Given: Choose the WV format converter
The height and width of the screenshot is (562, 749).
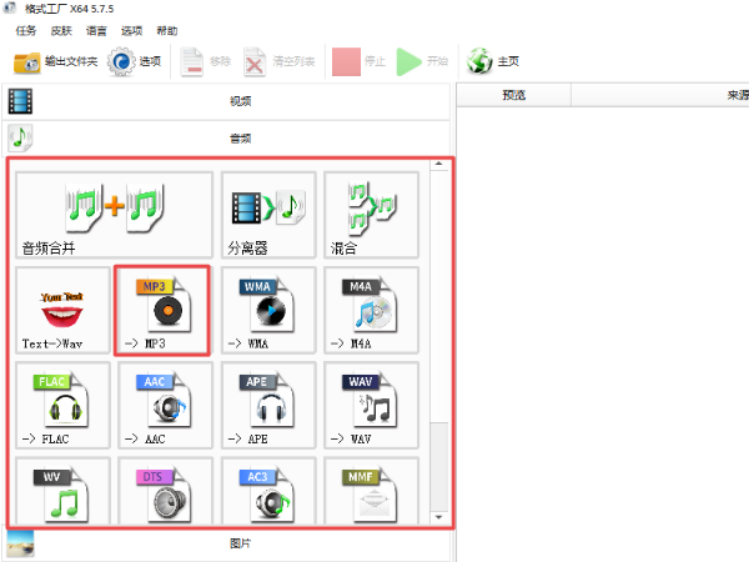Looking at the screenshot, I should [63, 491].
